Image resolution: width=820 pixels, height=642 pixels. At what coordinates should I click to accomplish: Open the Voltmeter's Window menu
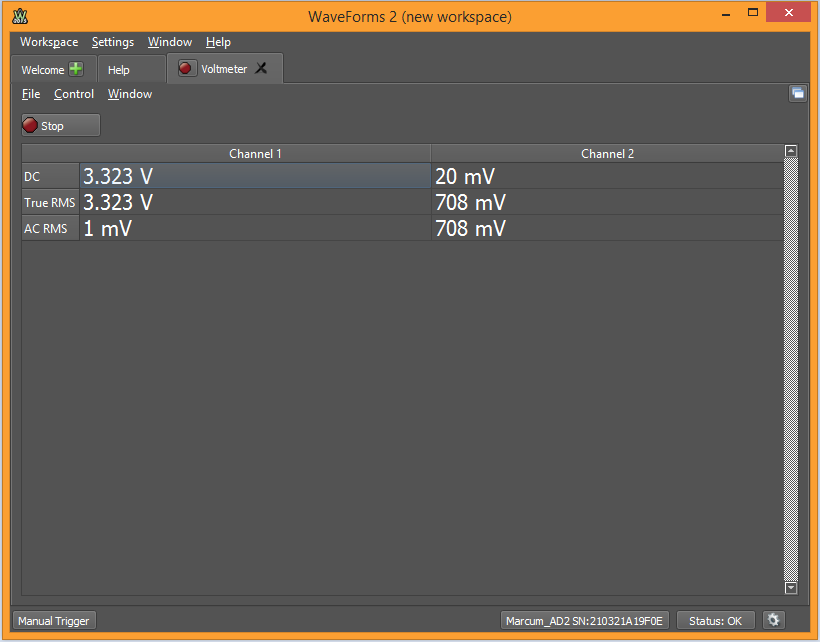point(130,94)
